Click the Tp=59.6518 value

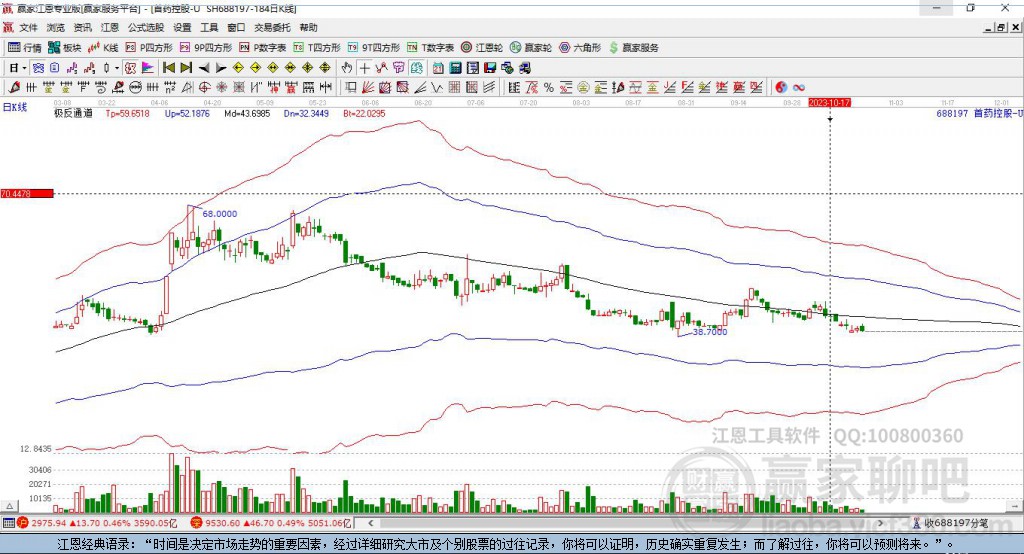127,113
